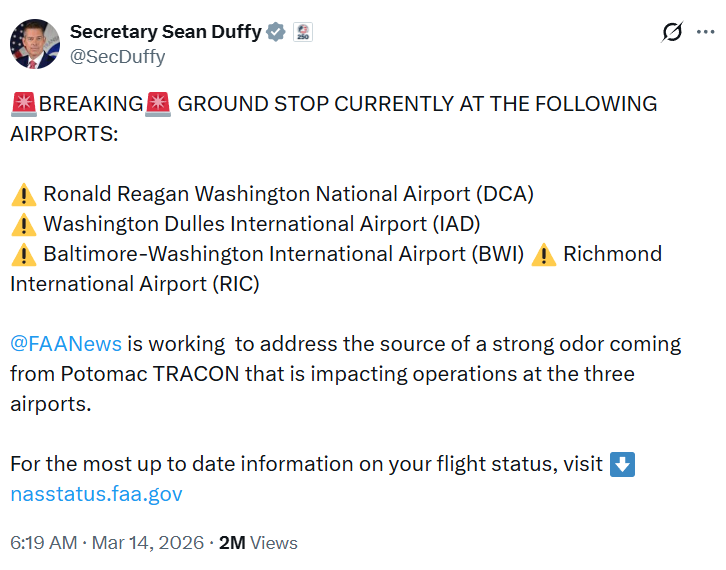Click the warning emoji before Richmond
The height and width of the screenshot is (570, 726).
tap(544, 254)
